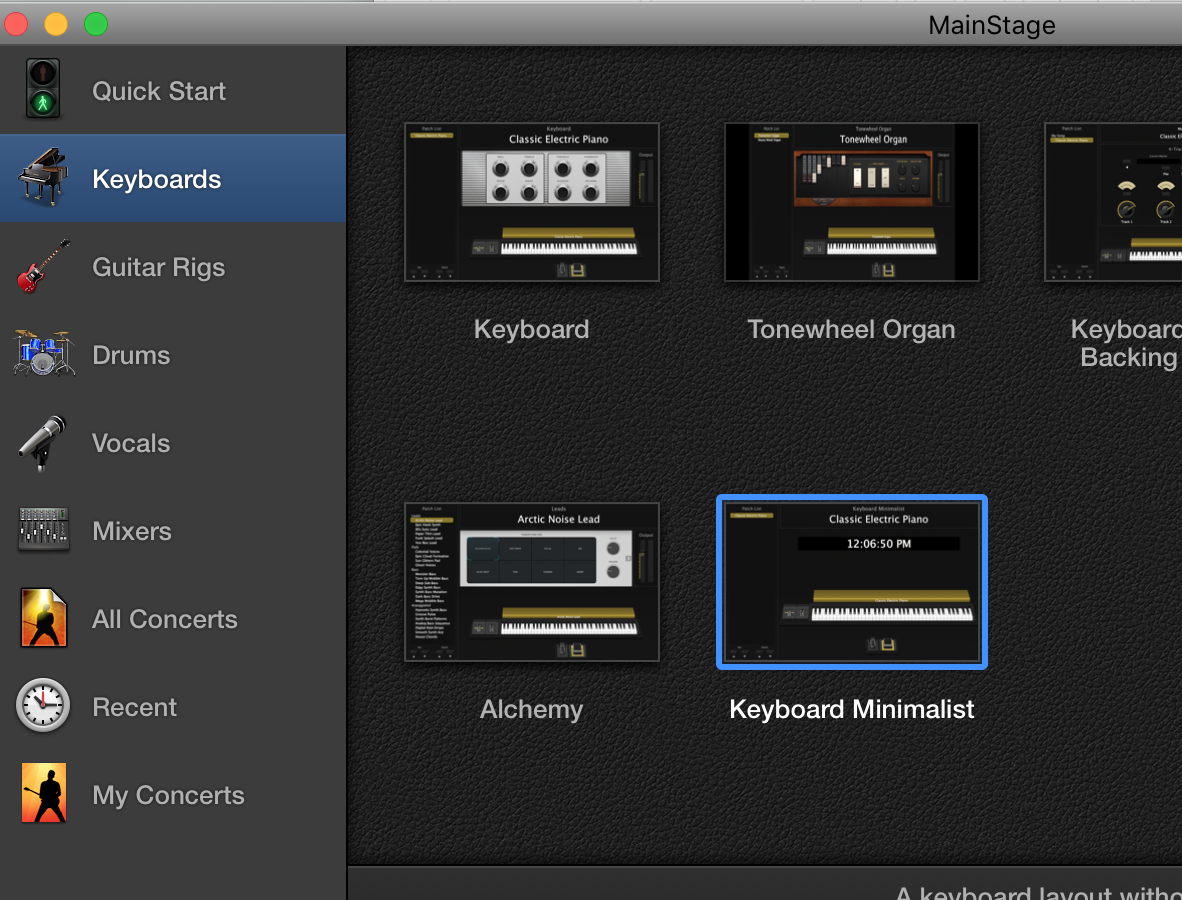
Task: Open the Drums category
Action: (173, 354)
